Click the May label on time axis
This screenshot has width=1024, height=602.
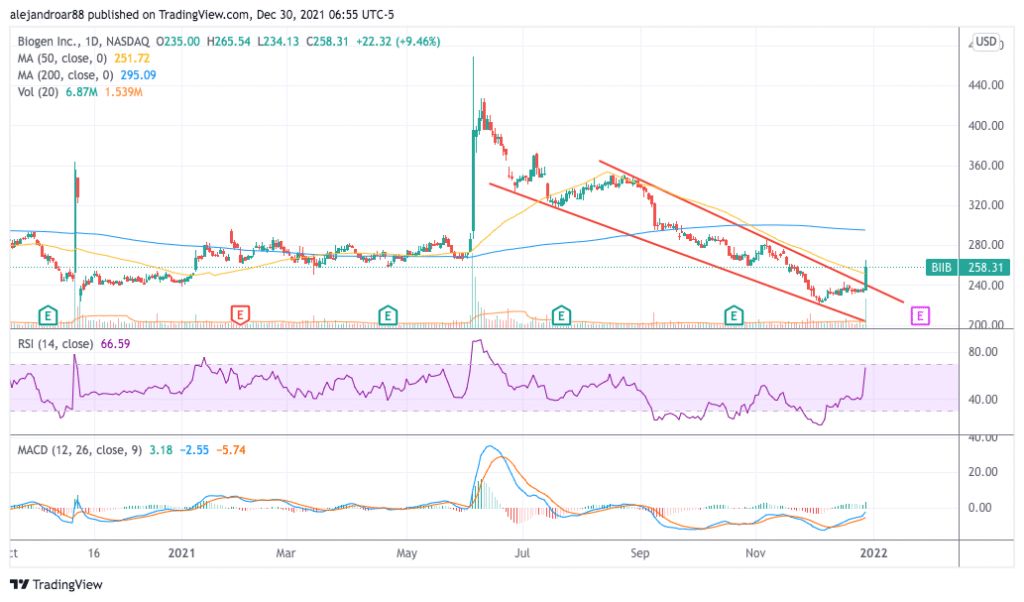coord(406,553)
